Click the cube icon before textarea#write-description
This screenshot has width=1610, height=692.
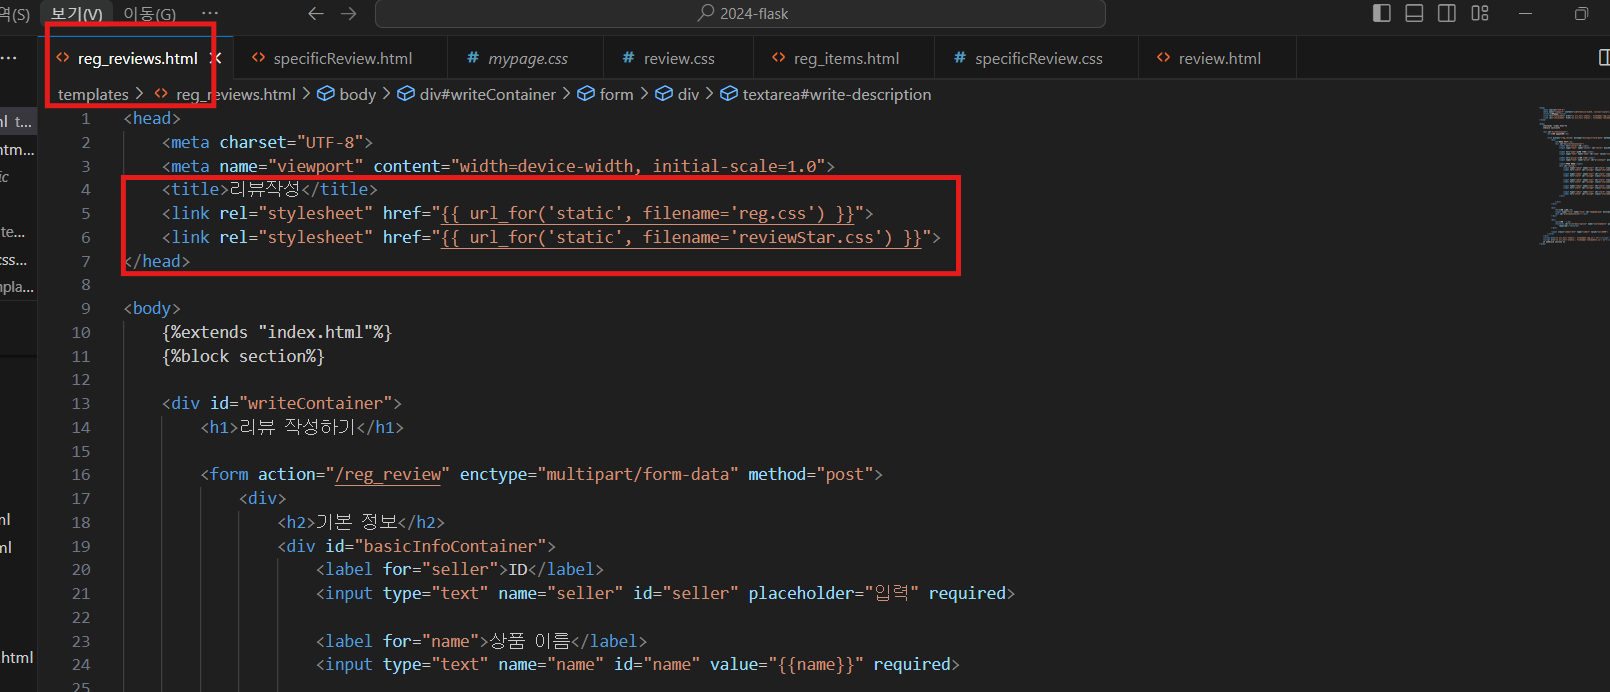729,94
